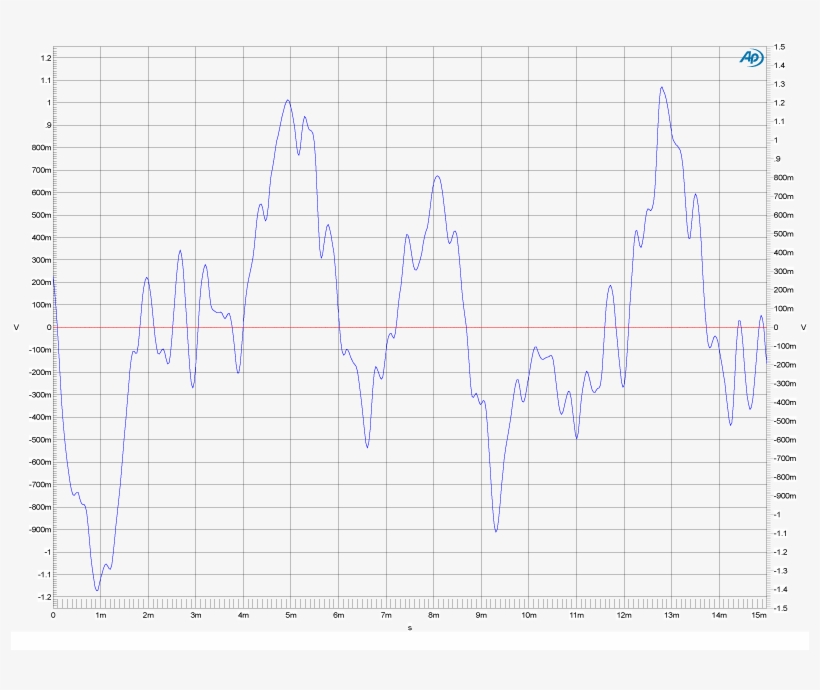
Task: Click the AP logo in the top-right corner
Action: 750,58
